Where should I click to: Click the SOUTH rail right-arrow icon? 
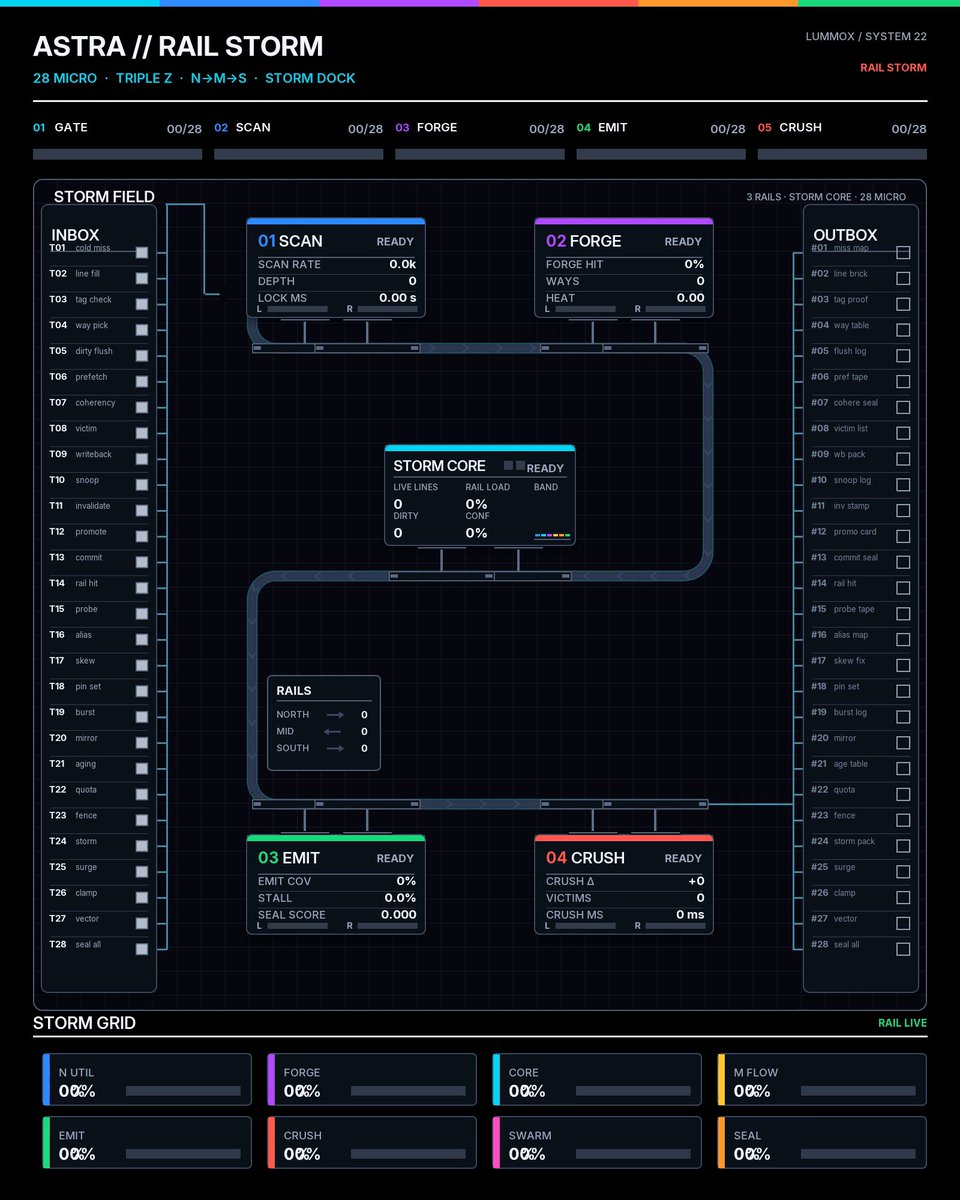click(x=335, y=748)
